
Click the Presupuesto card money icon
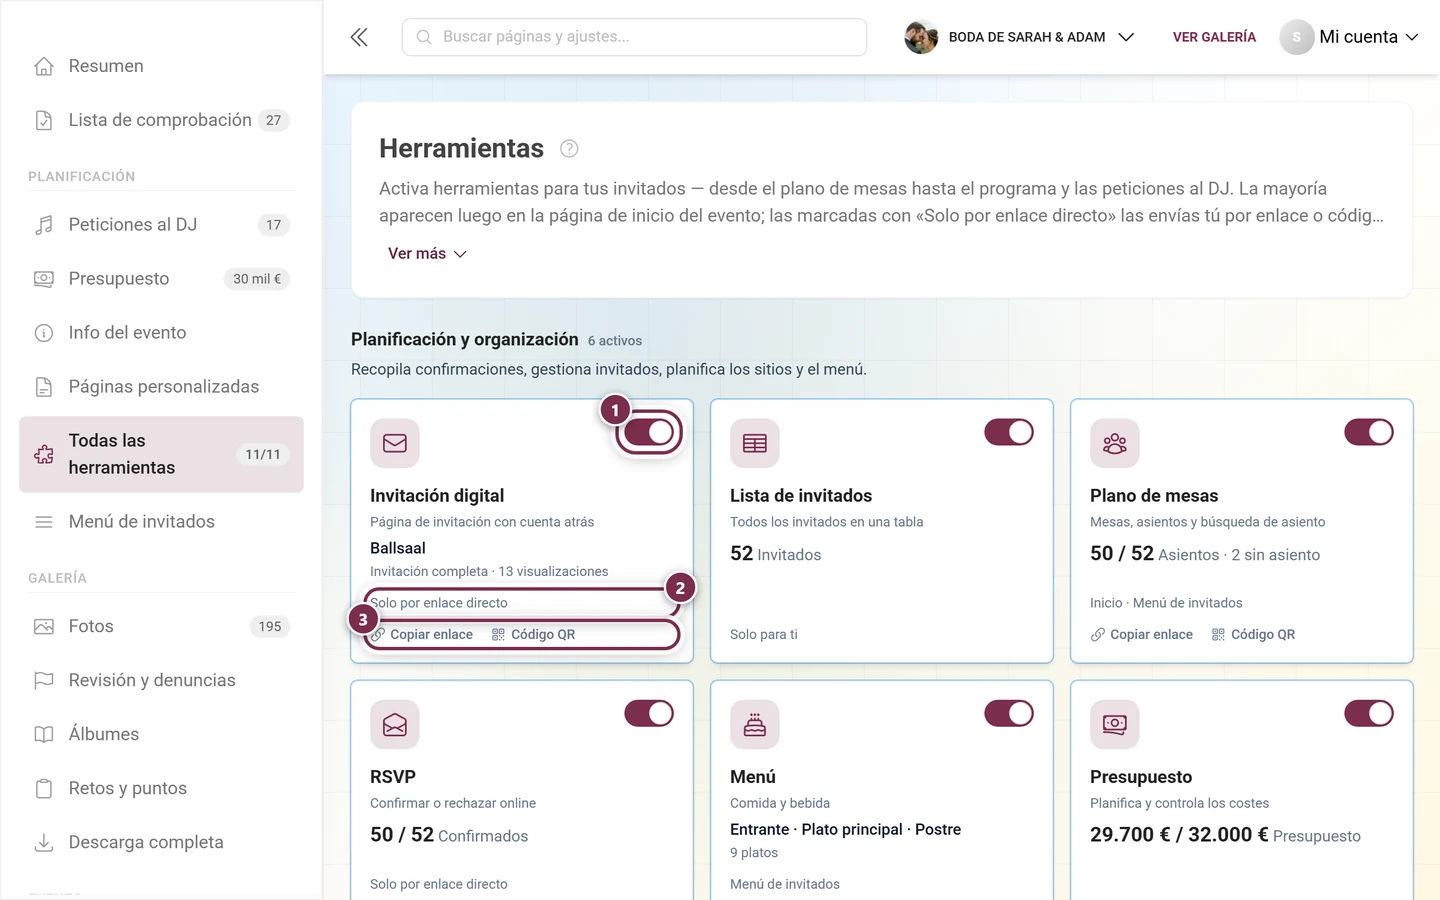[x=1115, y=724]
